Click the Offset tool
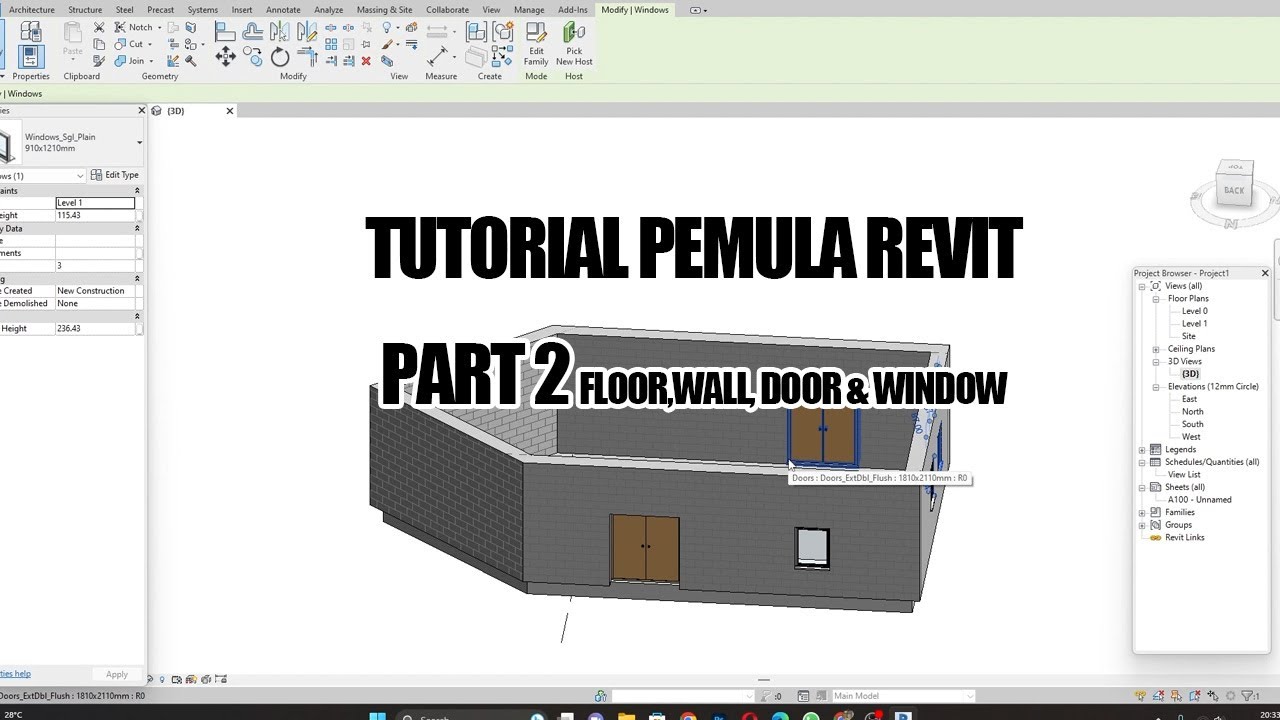The height and width of the screenshot is (720, 1280). (x=252, y=32)
